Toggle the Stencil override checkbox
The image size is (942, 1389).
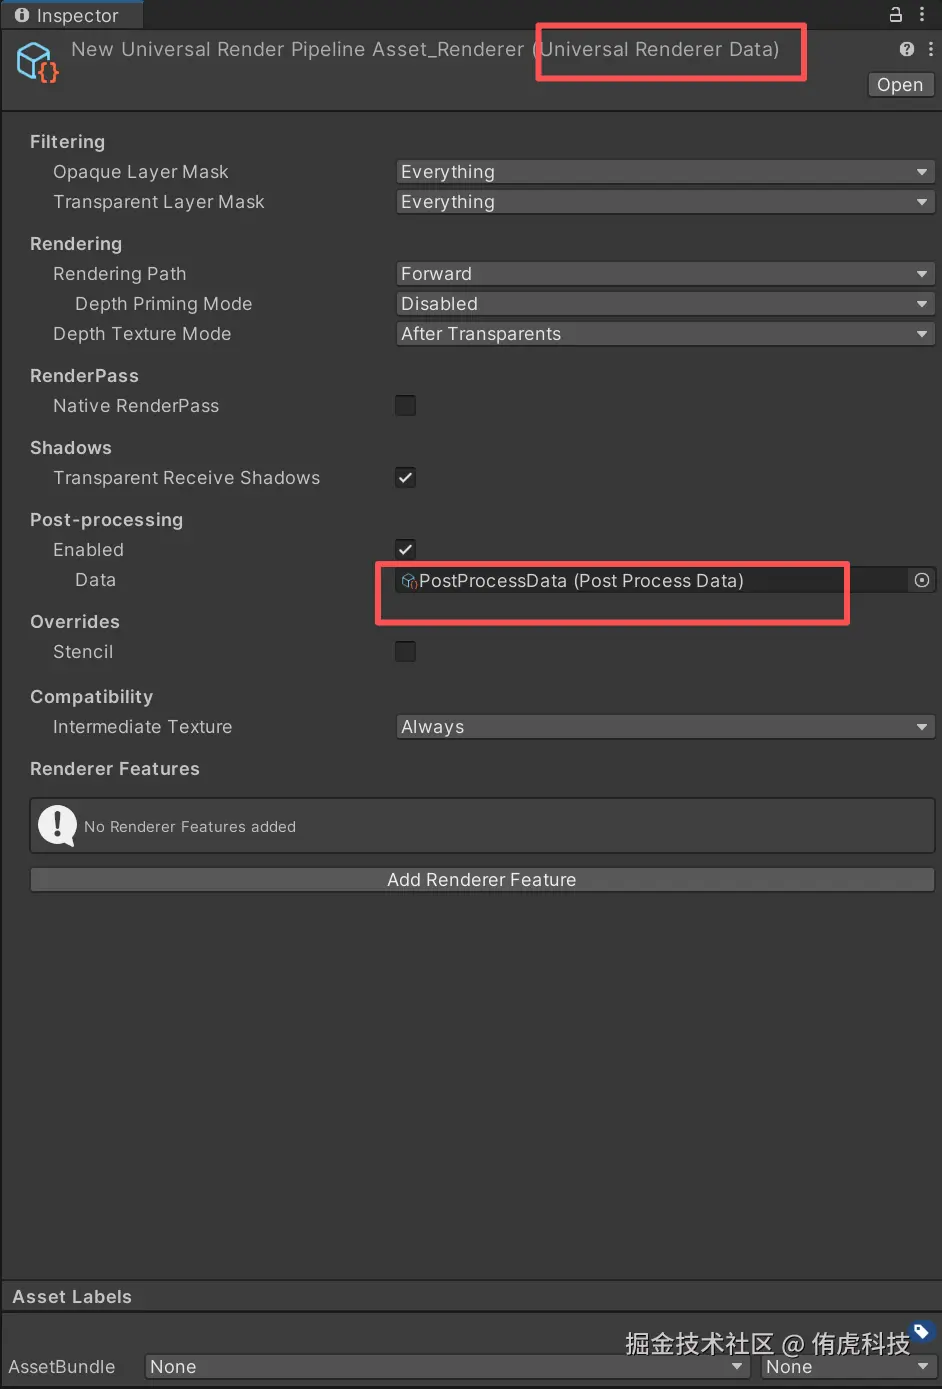pyautogui.click(x=405, y=651)
